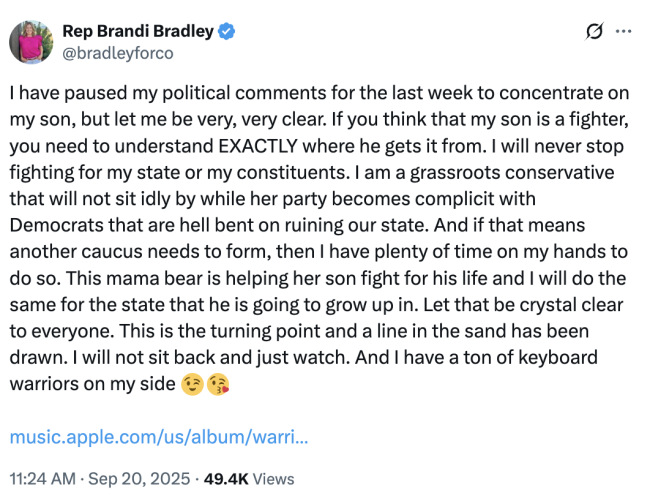Click the blue verified checkmark badge
The height and width of the screenshot is (501, 650).
(x=227, y=31)
